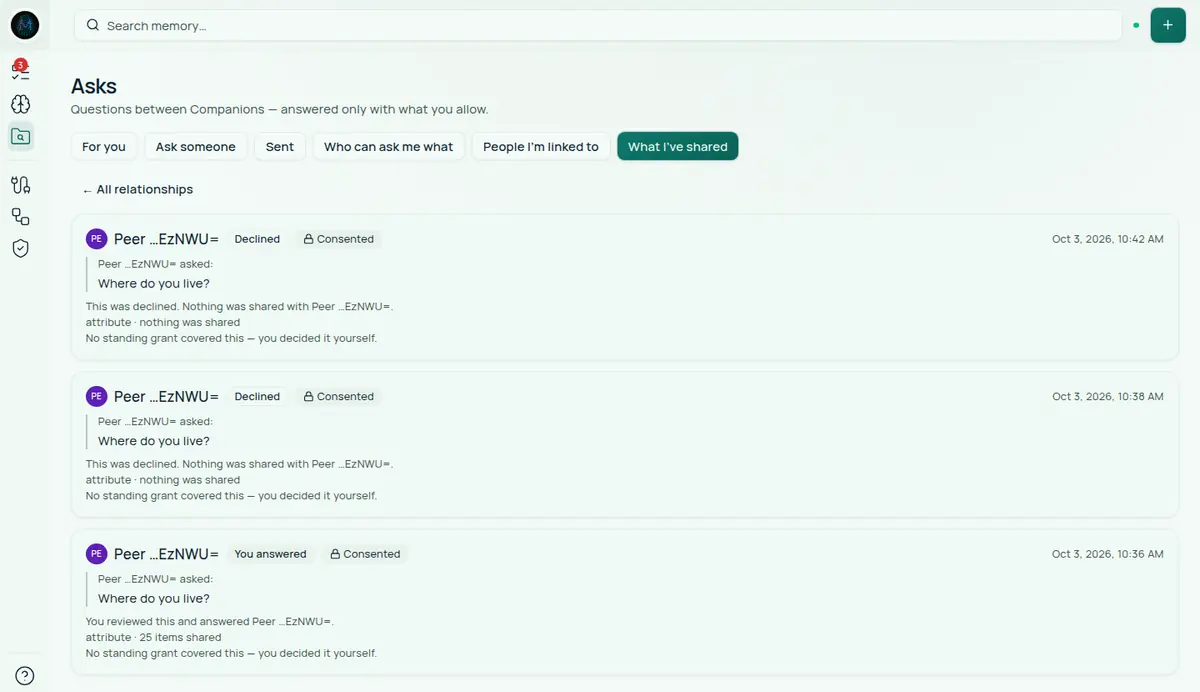1200x692 pixels.
Task: Focus the Search memory field
Action: (598, 25)
